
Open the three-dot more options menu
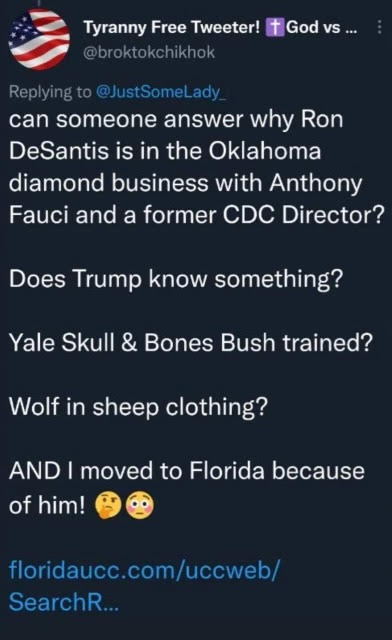coord(379,28)
